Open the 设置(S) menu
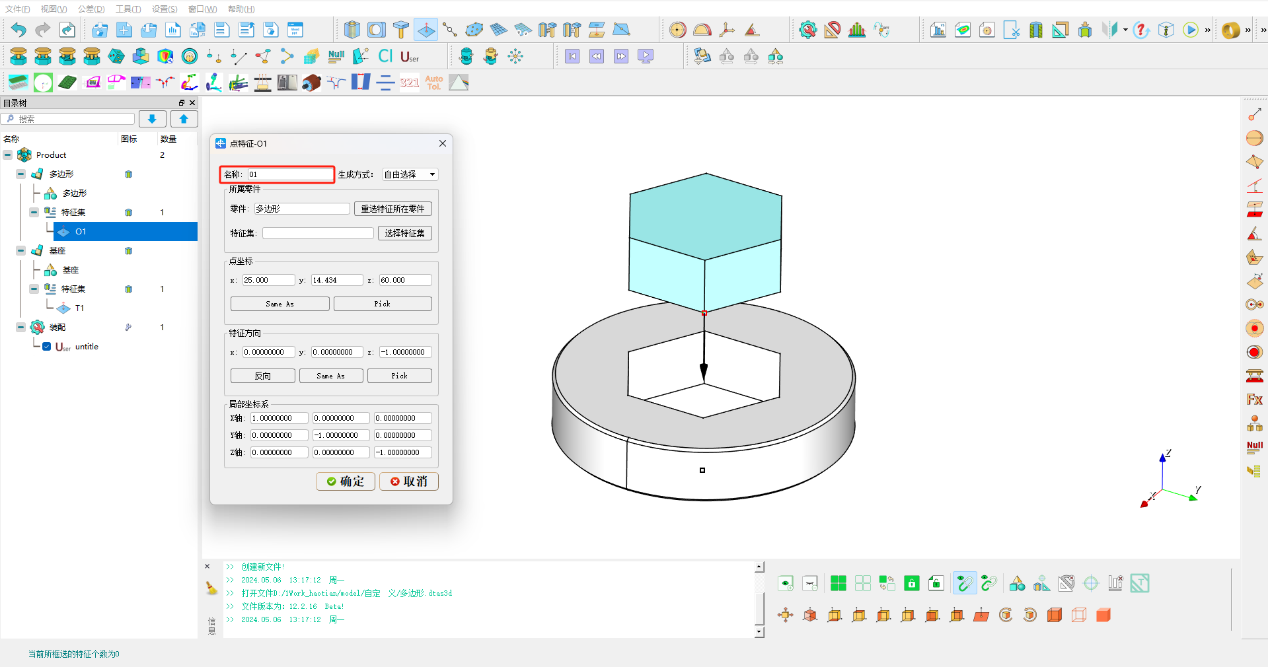This screenshot has height=667, width=1268. click(x=162, y=8)
